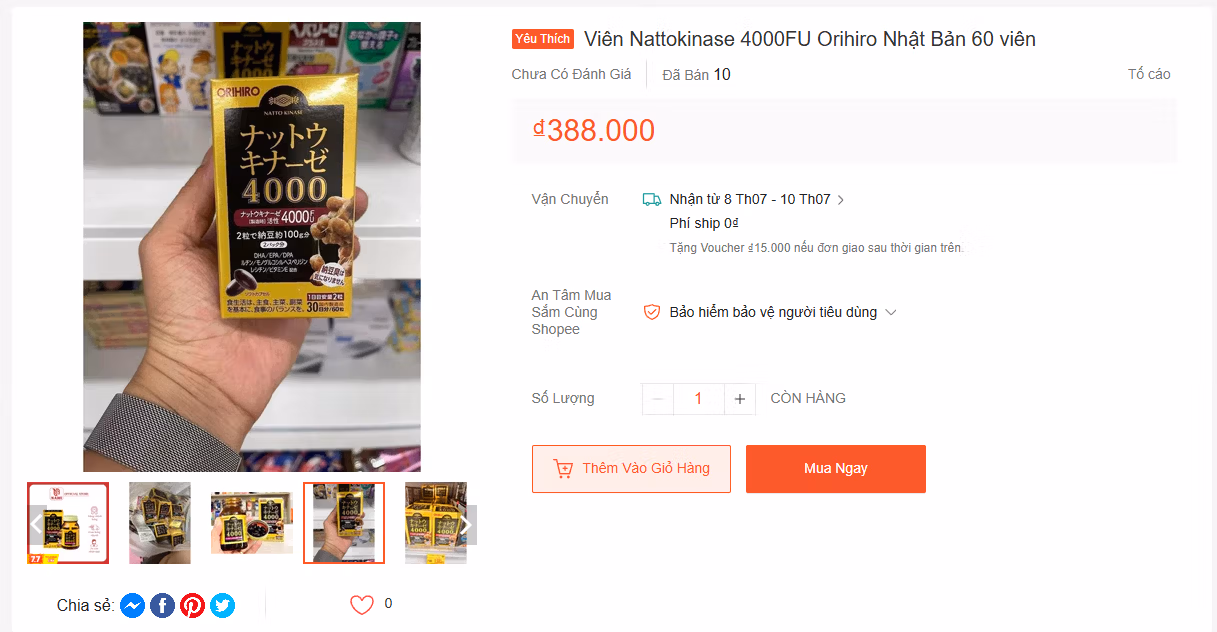Share product on Pinterest
The image size is (1217, 632).
(192, 605)
